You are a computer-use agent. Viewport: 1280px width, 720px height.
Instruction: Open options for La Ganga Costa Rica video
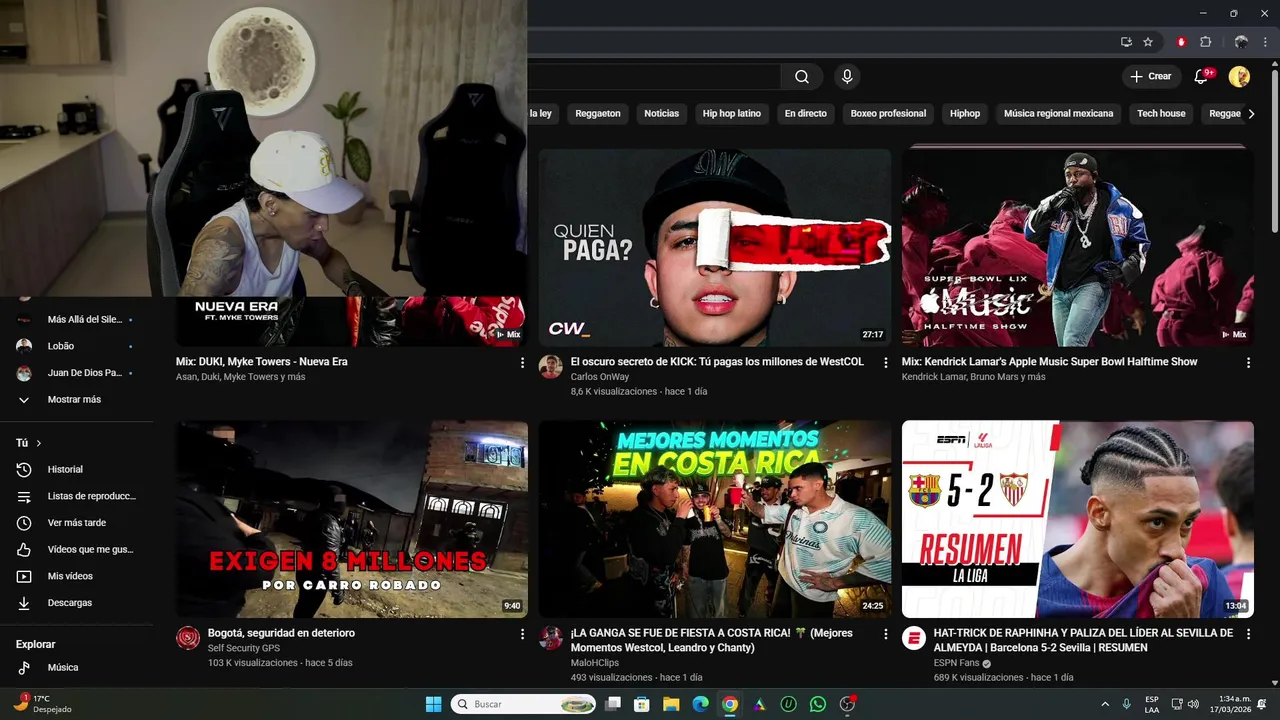click(x=885, y=634)
